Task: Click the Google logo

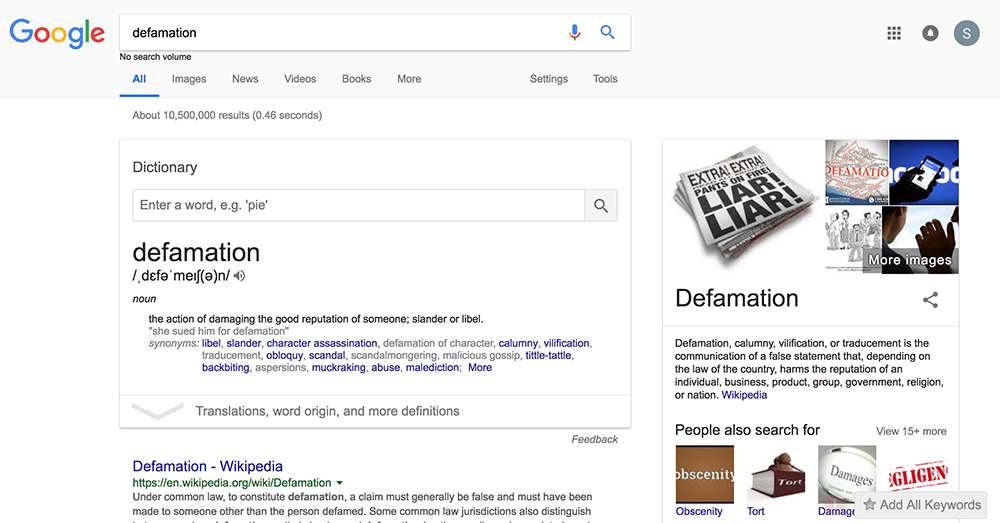Action: pos(57,33)
